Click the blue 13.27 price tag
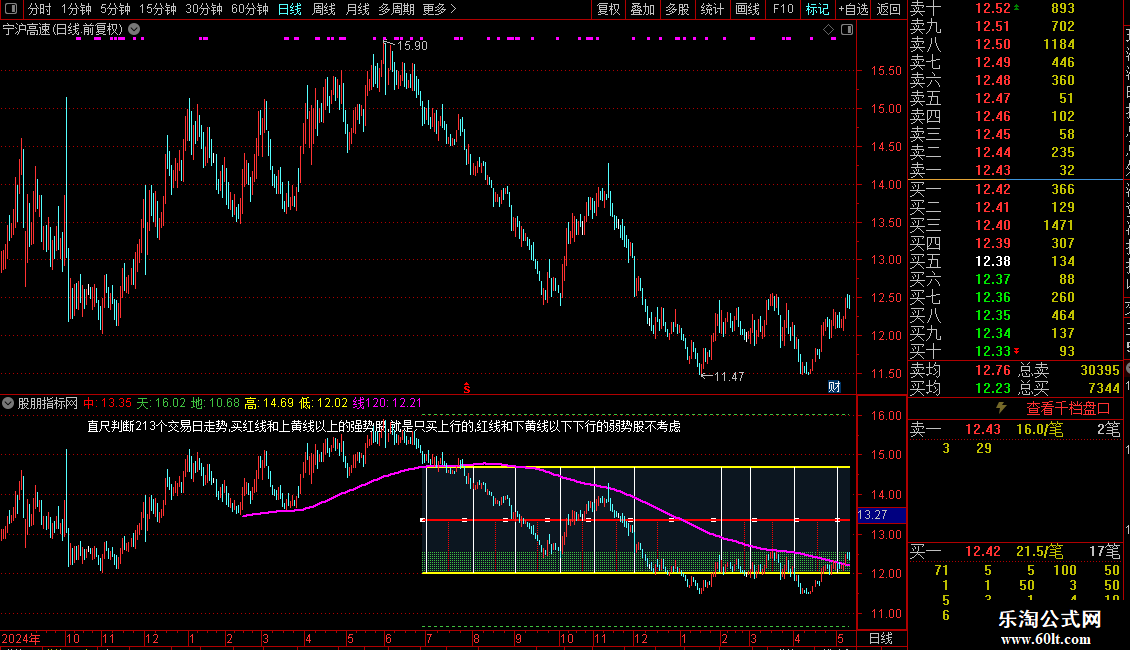 pos(881,515)
